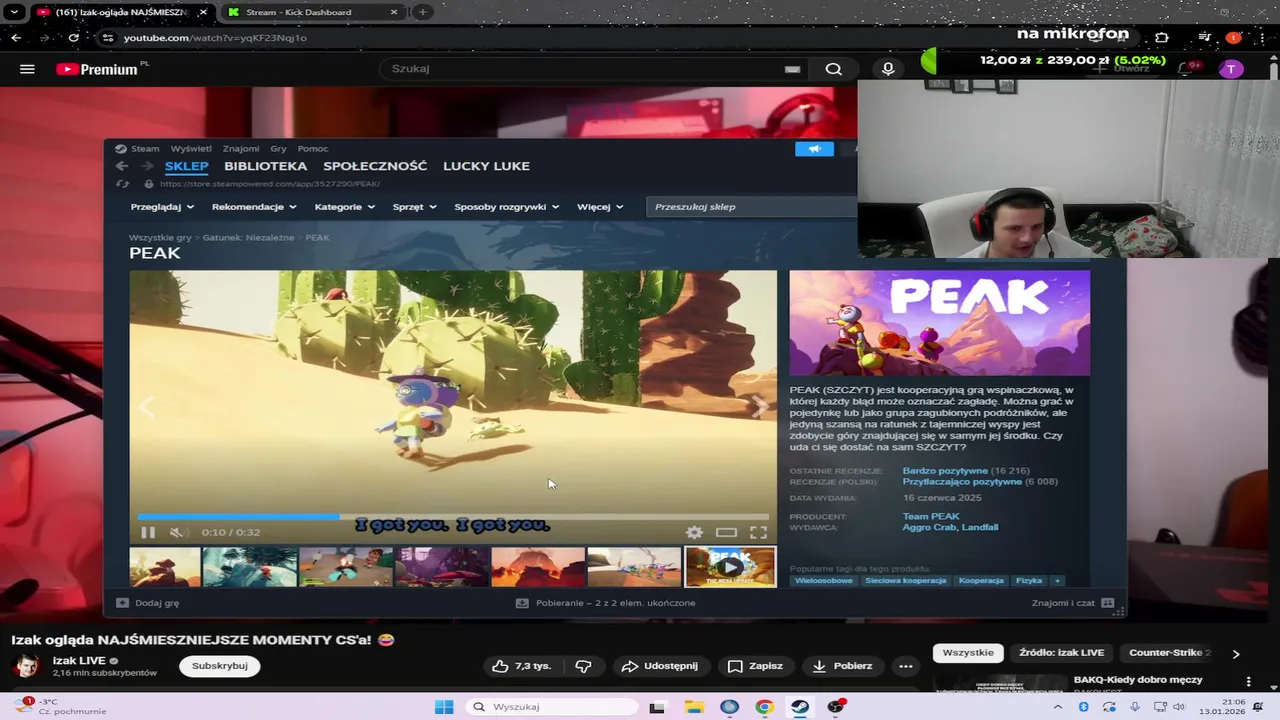1280x720 pixels.
Task: Open the Steam menu in Steam client
Action: tap(144, 149)
